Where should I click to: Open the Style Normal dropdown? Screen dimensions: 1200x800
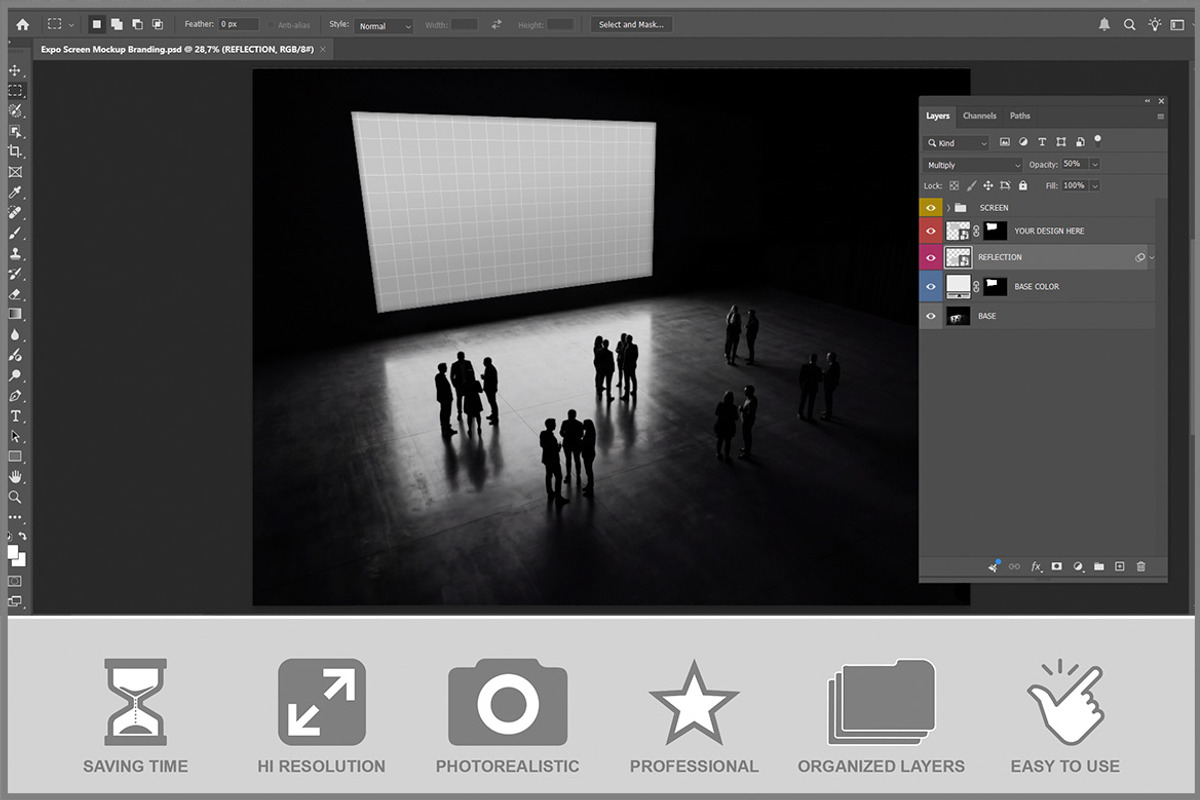pyautogui.click(x=384, y=25)
